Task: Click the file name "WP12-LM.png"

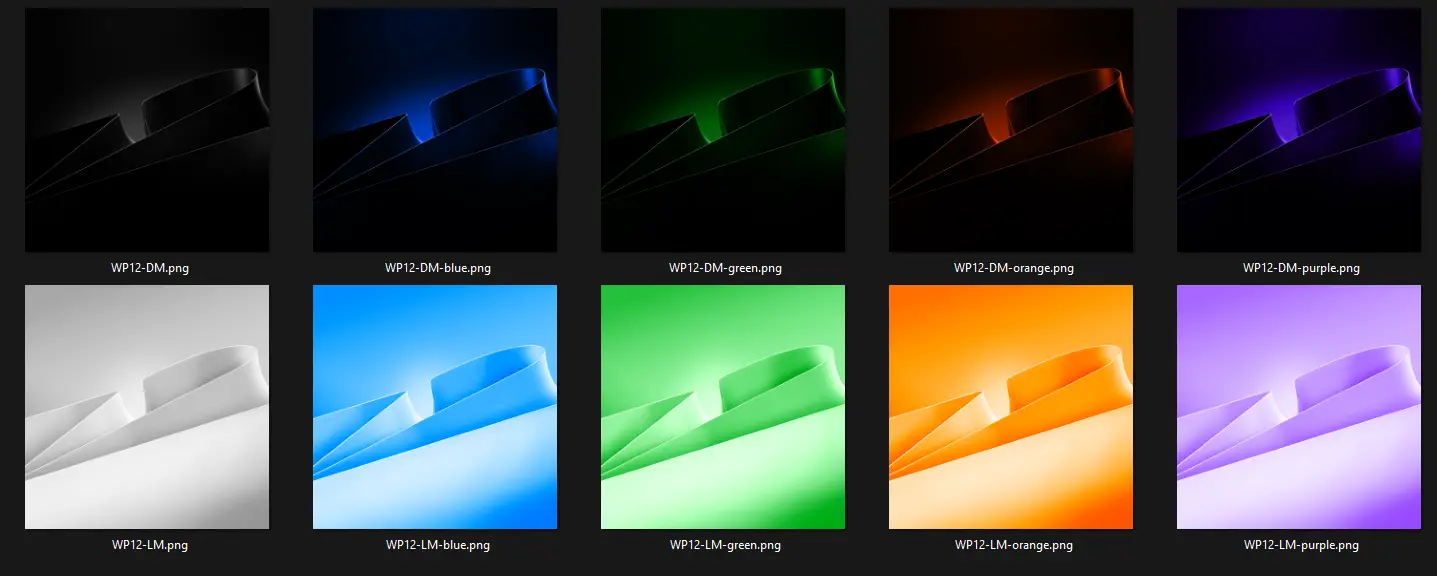Action: pos(150,545)
